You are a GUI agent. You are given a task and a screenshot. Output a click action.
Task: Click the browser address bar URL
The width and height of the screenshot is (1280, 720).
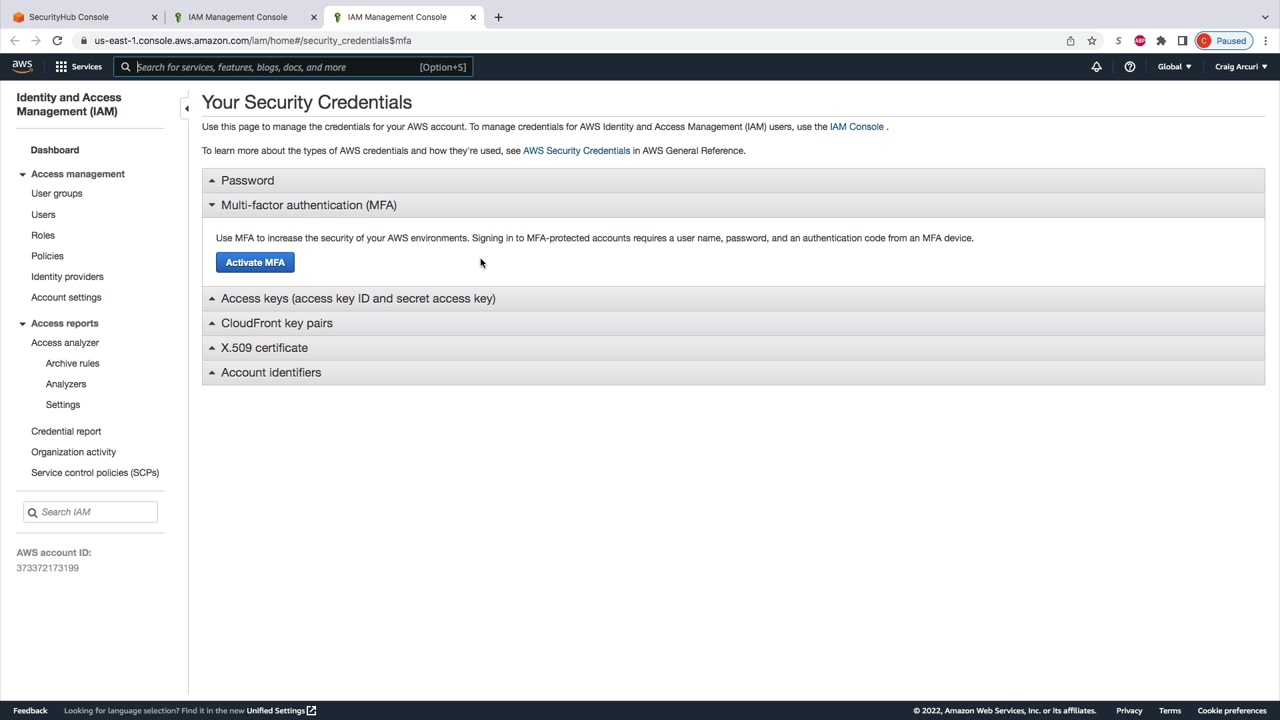point(253,41)
